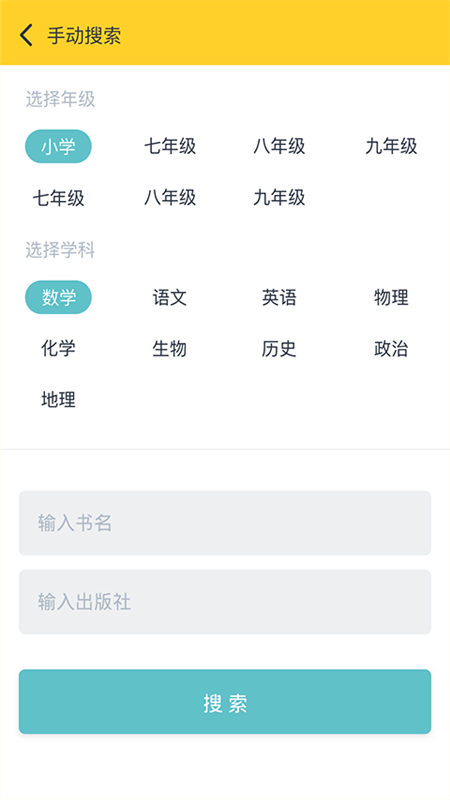Select the 化学 subject
The image size is (450, 800).
(58, 348)
